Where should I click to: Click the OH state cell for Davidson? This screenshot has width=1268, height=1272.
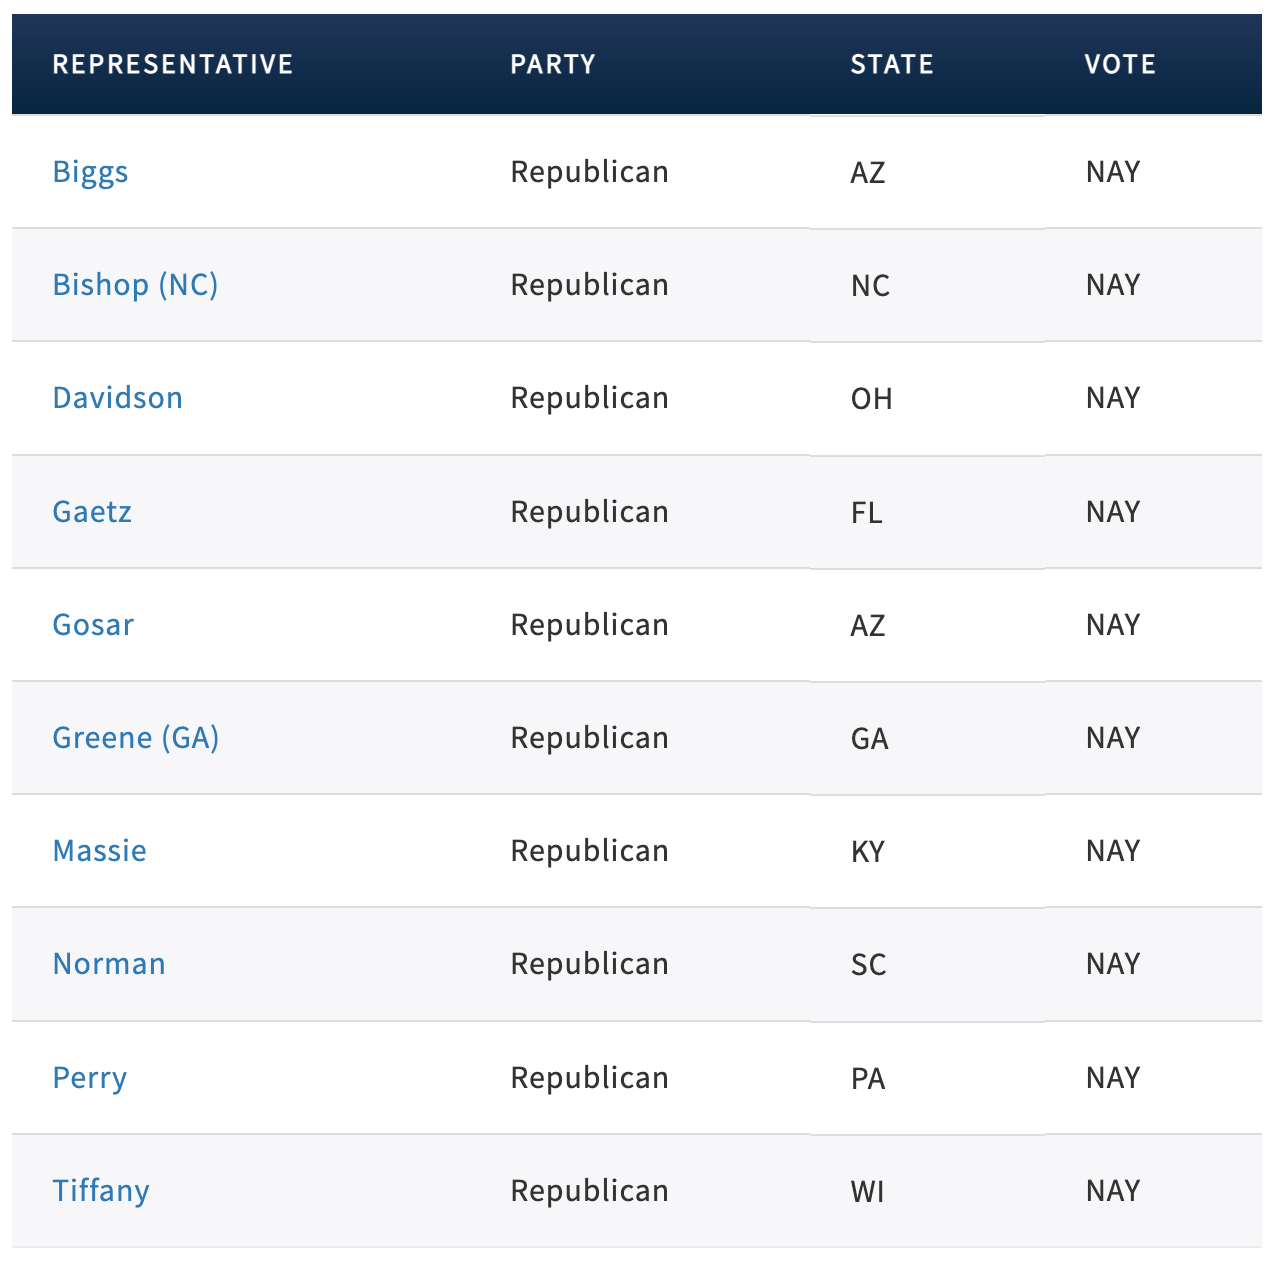[871, 399]
